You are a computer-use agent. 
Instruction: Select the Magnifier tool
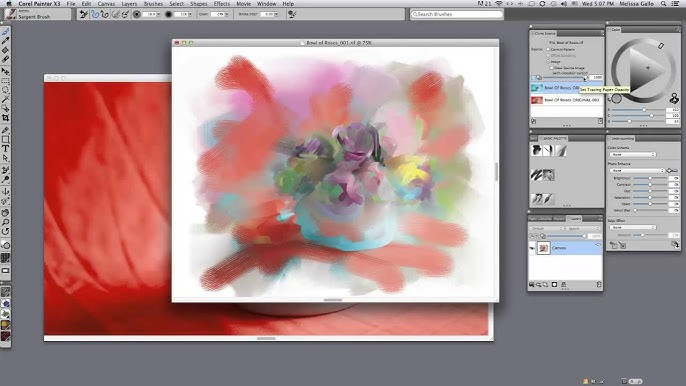pyautogui.click(x=5, y=222)
